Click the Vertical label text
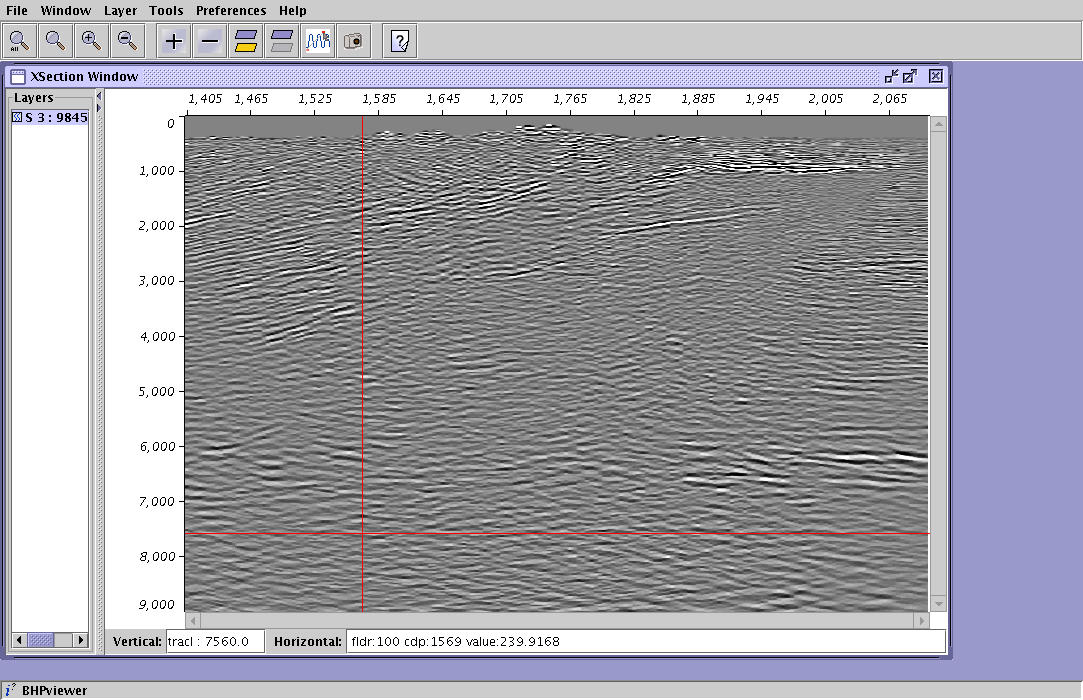Image resolution: width=1083 pixels, height=700 pixels. point(137,641)
